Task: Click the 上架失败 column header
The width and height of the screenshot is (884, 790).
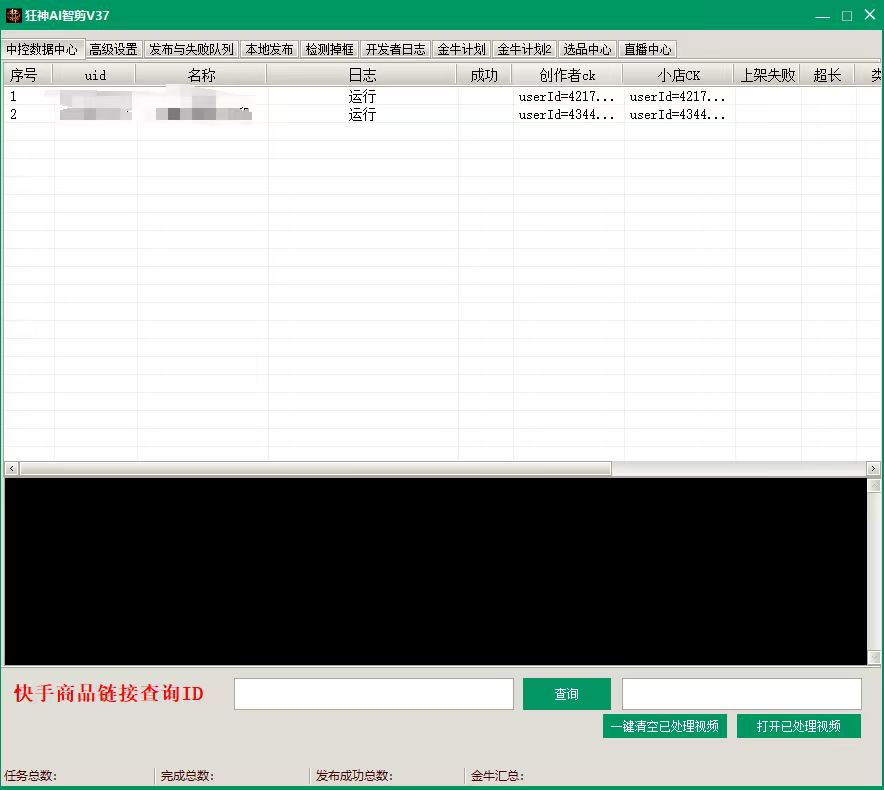Action: point(767,75)
